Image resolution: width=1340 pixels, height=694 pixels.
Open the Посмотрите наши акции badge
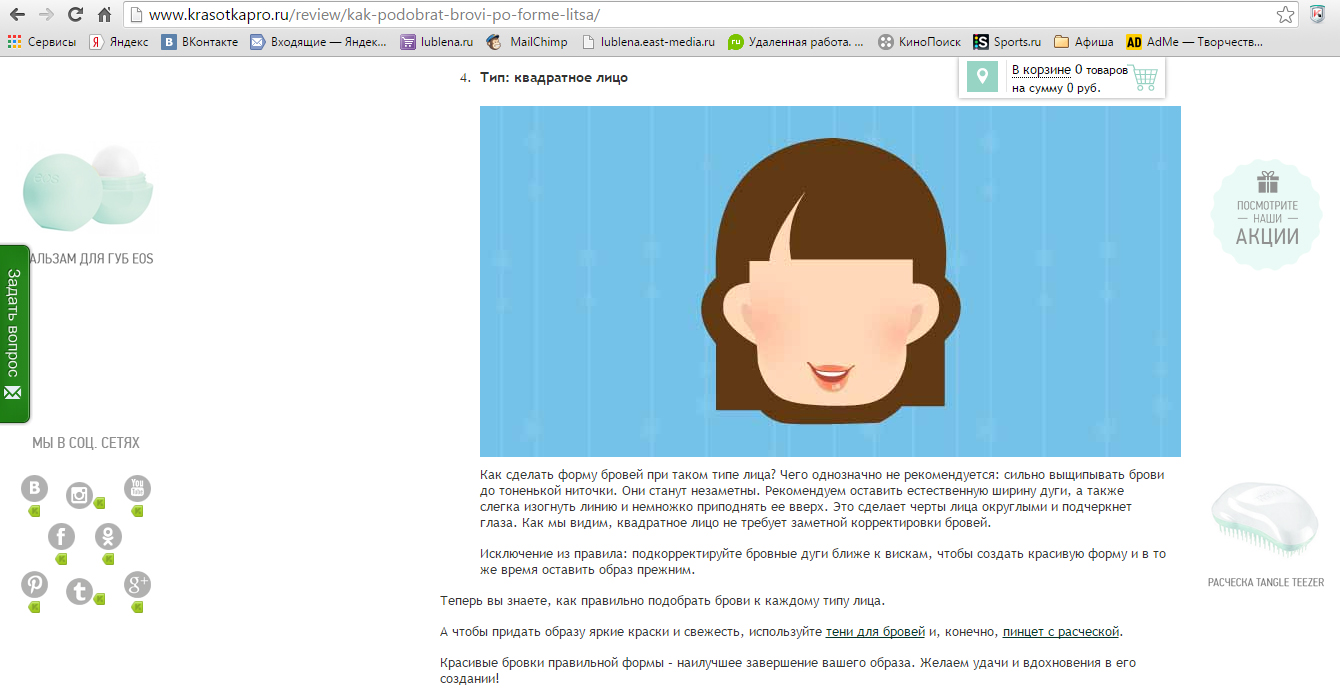point(1266,214)
